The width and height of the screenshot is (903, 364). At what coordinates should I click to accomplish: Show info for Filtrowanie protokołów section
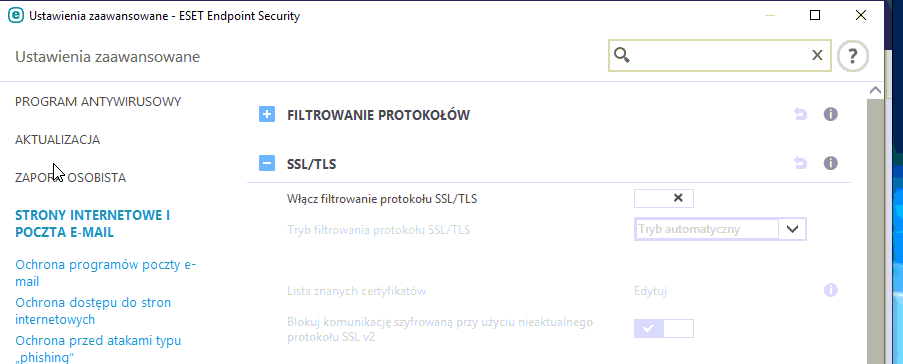(830, 115)
